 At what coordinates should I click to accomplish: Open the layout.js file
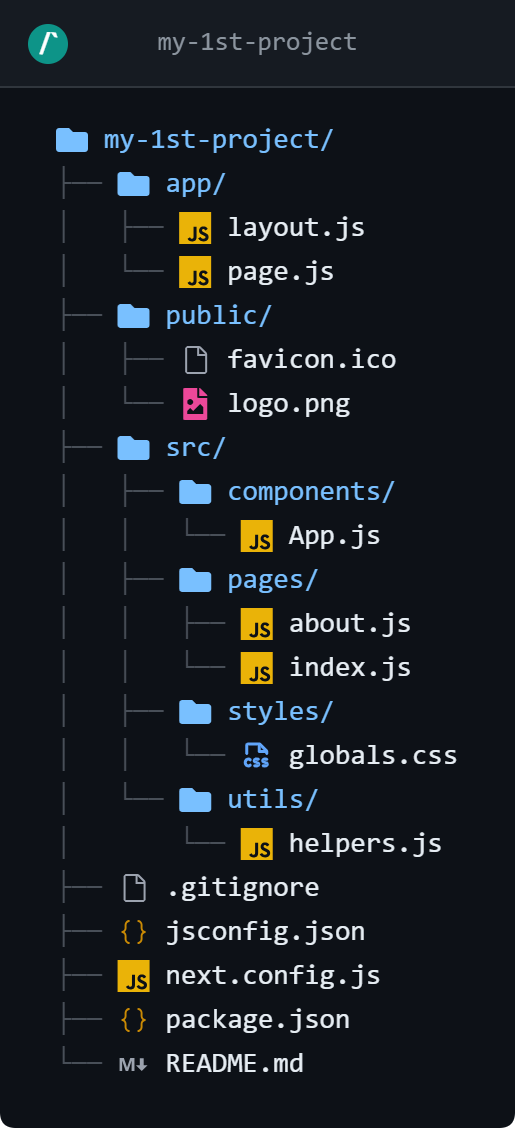pos(296,228)
